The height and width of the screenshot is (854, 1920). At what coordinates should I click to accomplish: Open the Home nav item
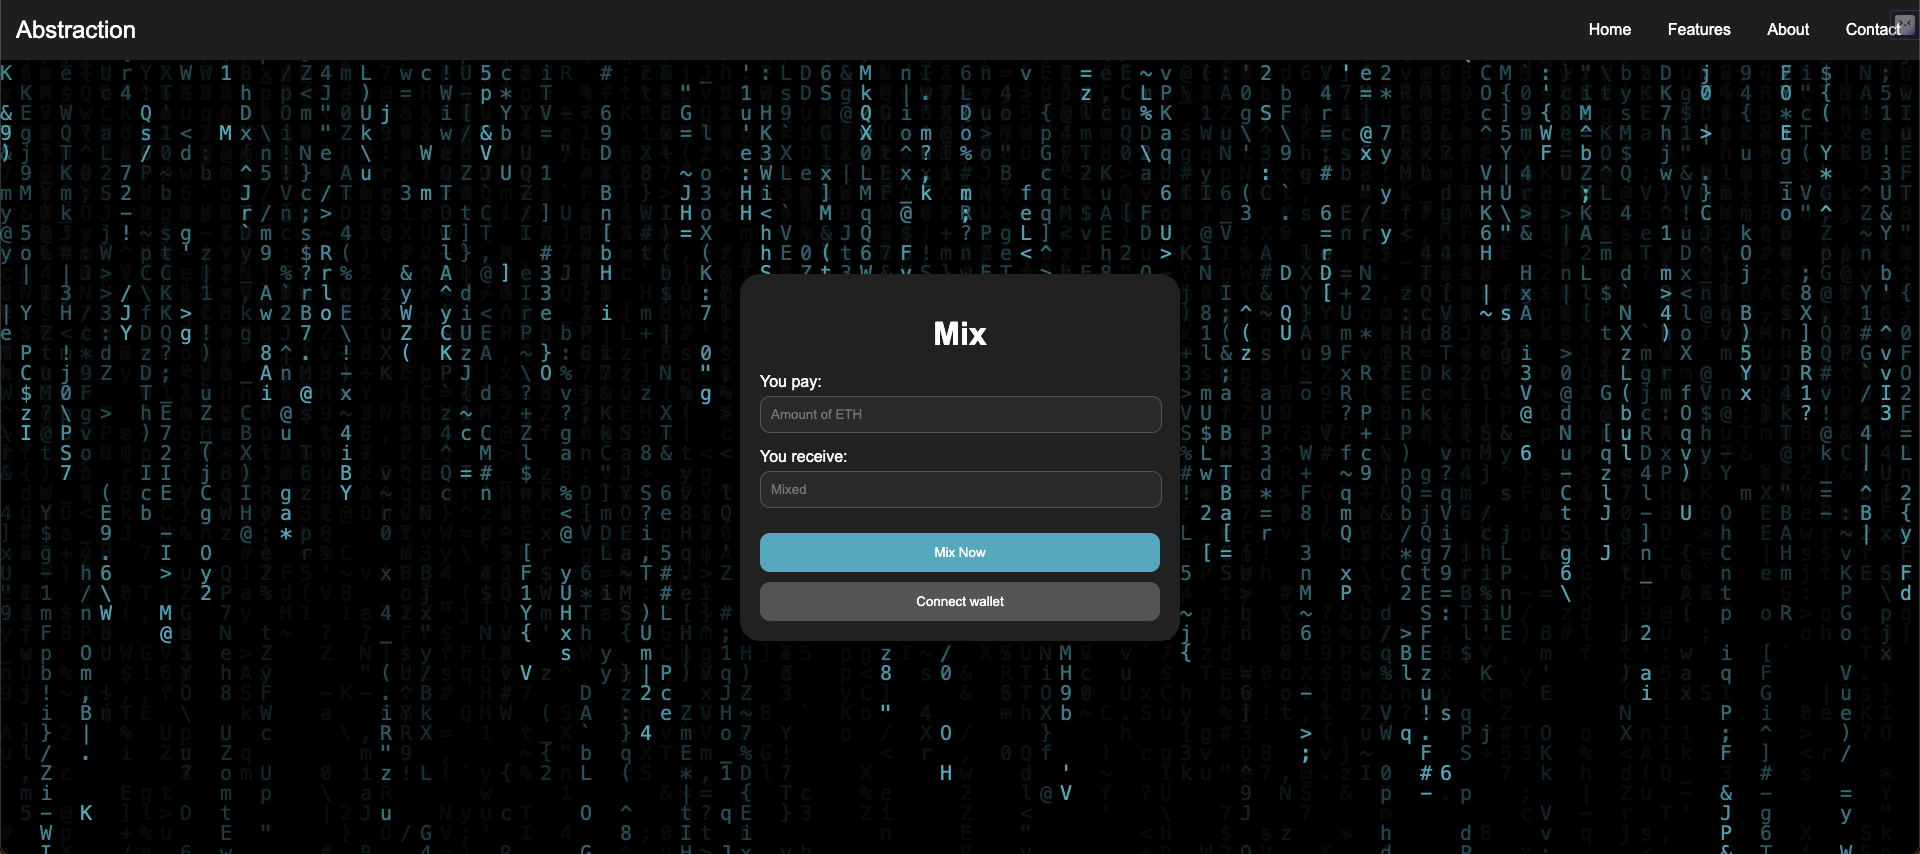click(x=1609, y=30)
